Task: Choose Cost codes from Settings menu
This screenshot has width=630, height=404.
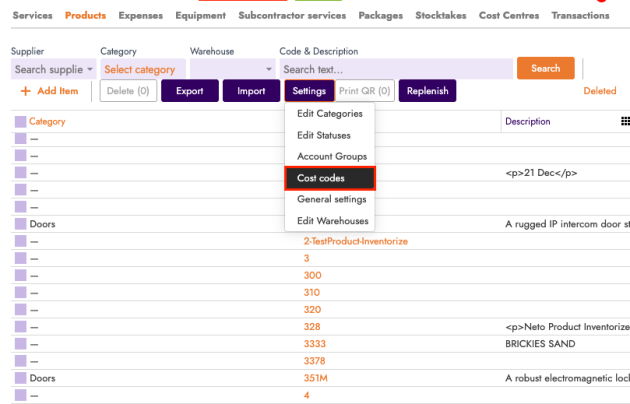Action: point(322,178)
